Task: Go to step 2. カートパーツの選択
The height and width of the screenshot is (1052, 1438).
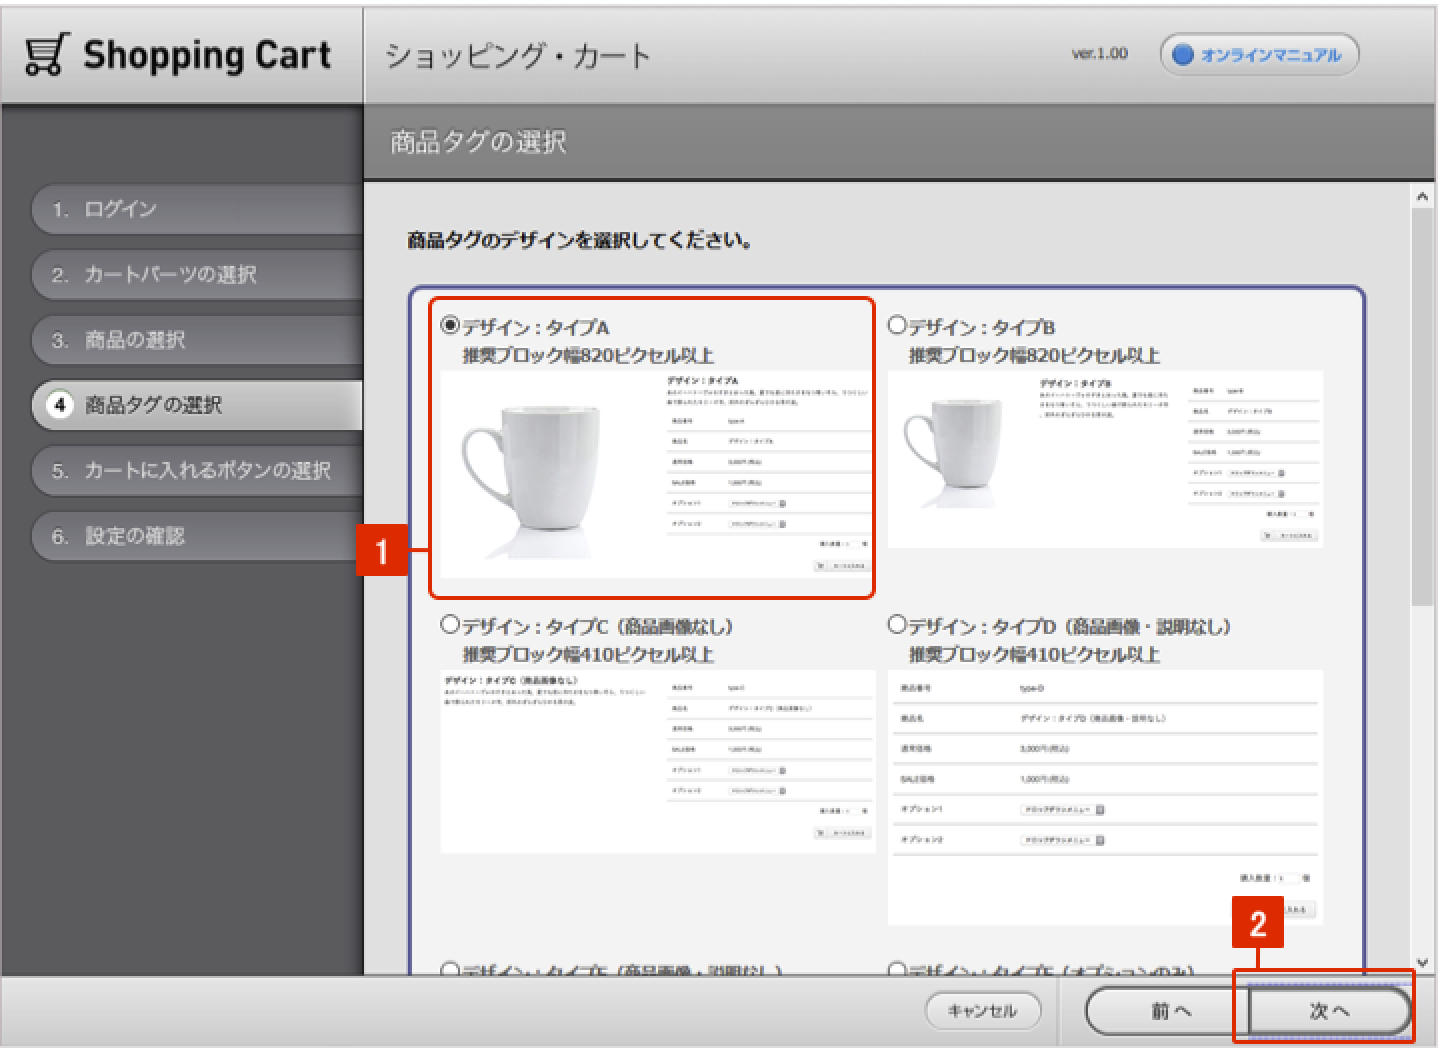Action: [x=197, y=274]
